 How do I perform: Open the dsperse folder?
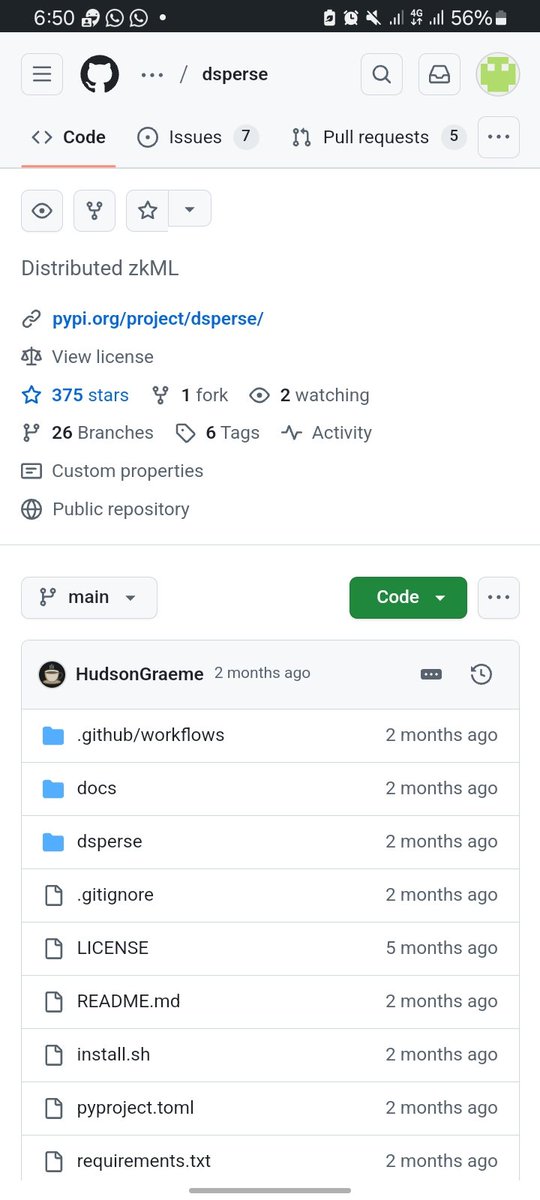click(110, 841)
